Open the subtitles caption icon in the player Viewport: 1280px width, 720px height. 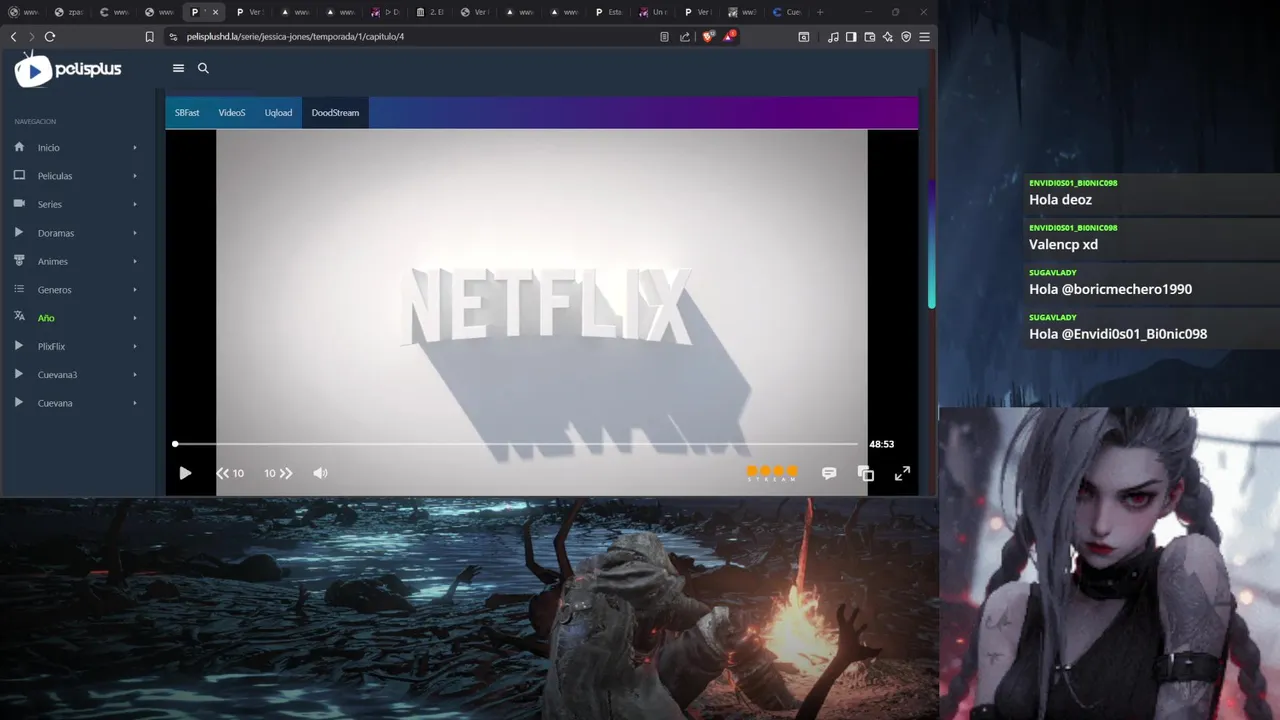[x=829, y=473]
